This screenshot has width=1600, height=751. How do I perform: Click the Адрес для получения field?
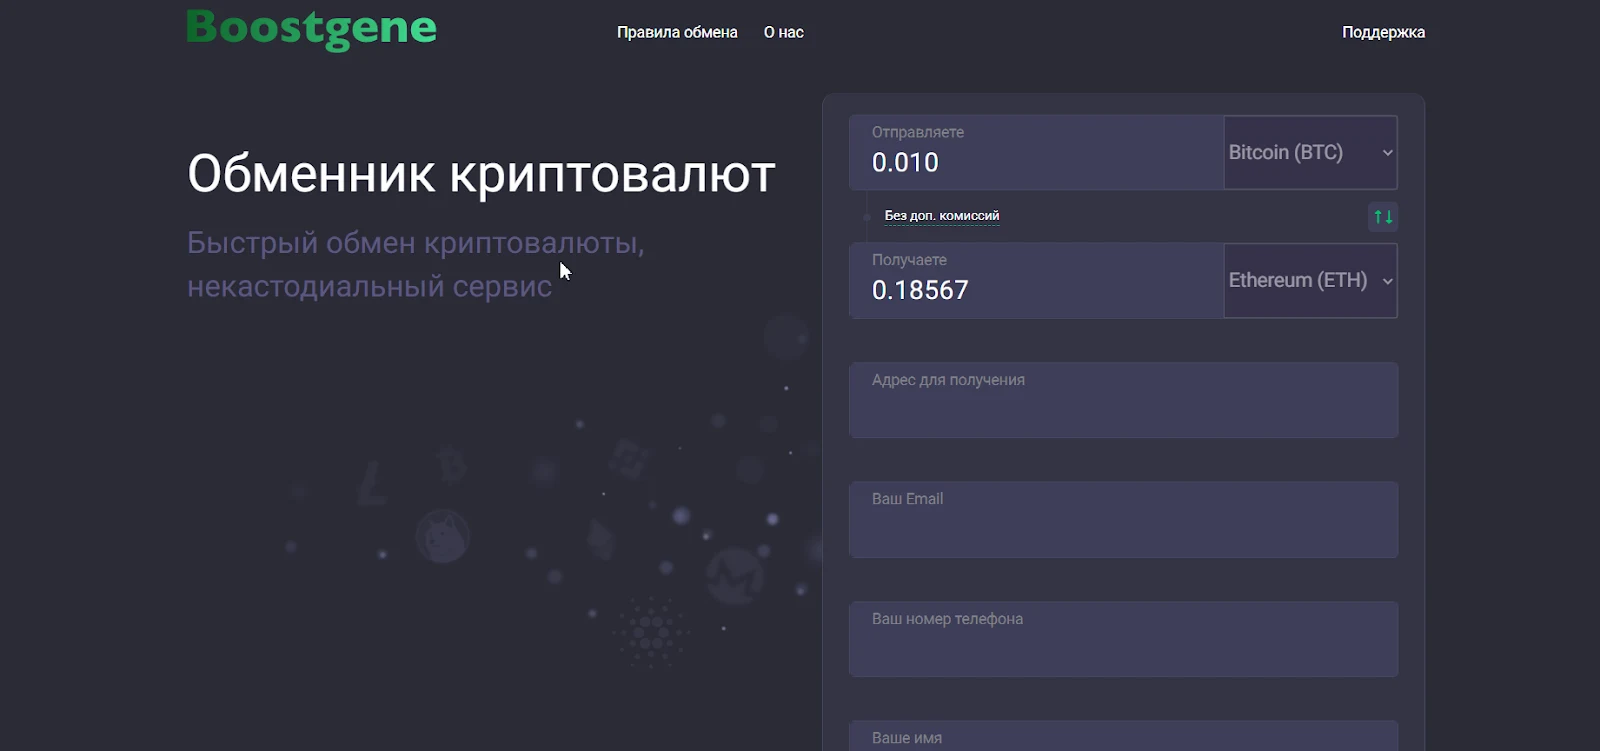point(1123,400)
